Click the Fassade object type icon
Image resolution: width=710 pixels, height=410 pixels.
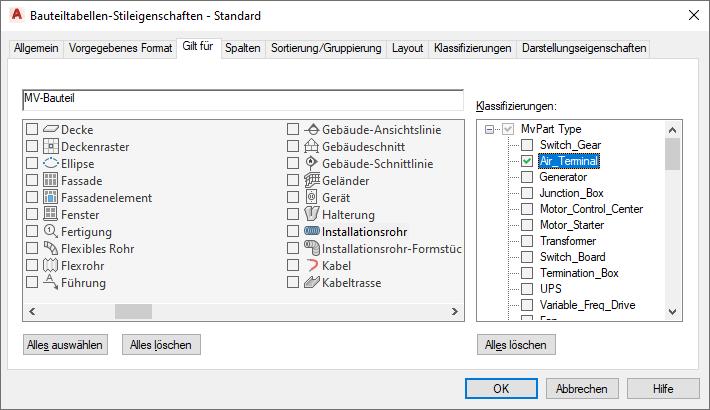(51, 181)
